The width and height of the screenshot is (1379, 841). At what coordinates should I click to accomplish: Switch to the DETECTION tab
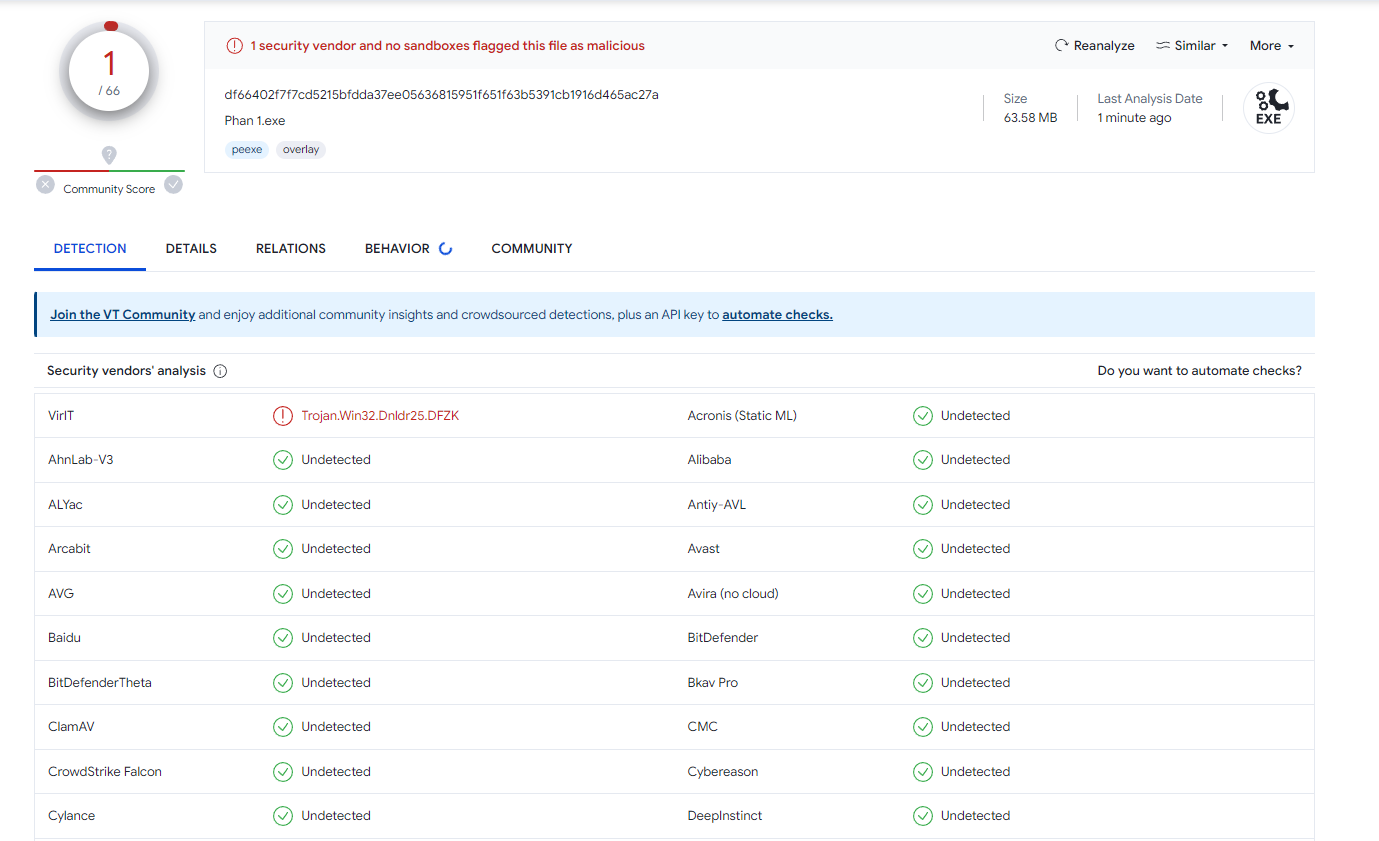[x=90, y=249]
